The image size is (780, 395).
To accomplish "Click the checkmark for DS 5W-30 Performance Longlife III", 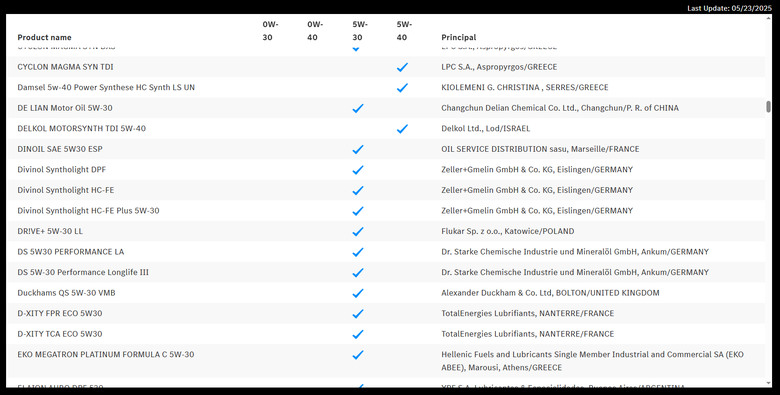I will point(358,273).
